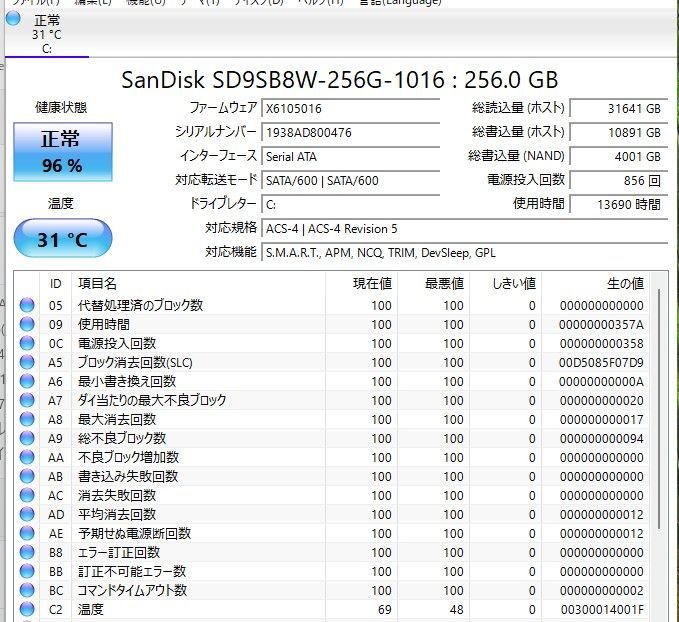This screenshot has width=679, height=622.
Task: Click status icon of row AB 書き込み失敗回数
Action: (27, 476)
